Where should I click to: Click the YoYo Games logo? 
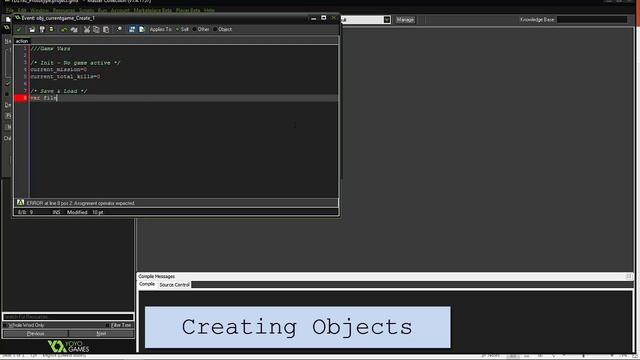(68, 347)
